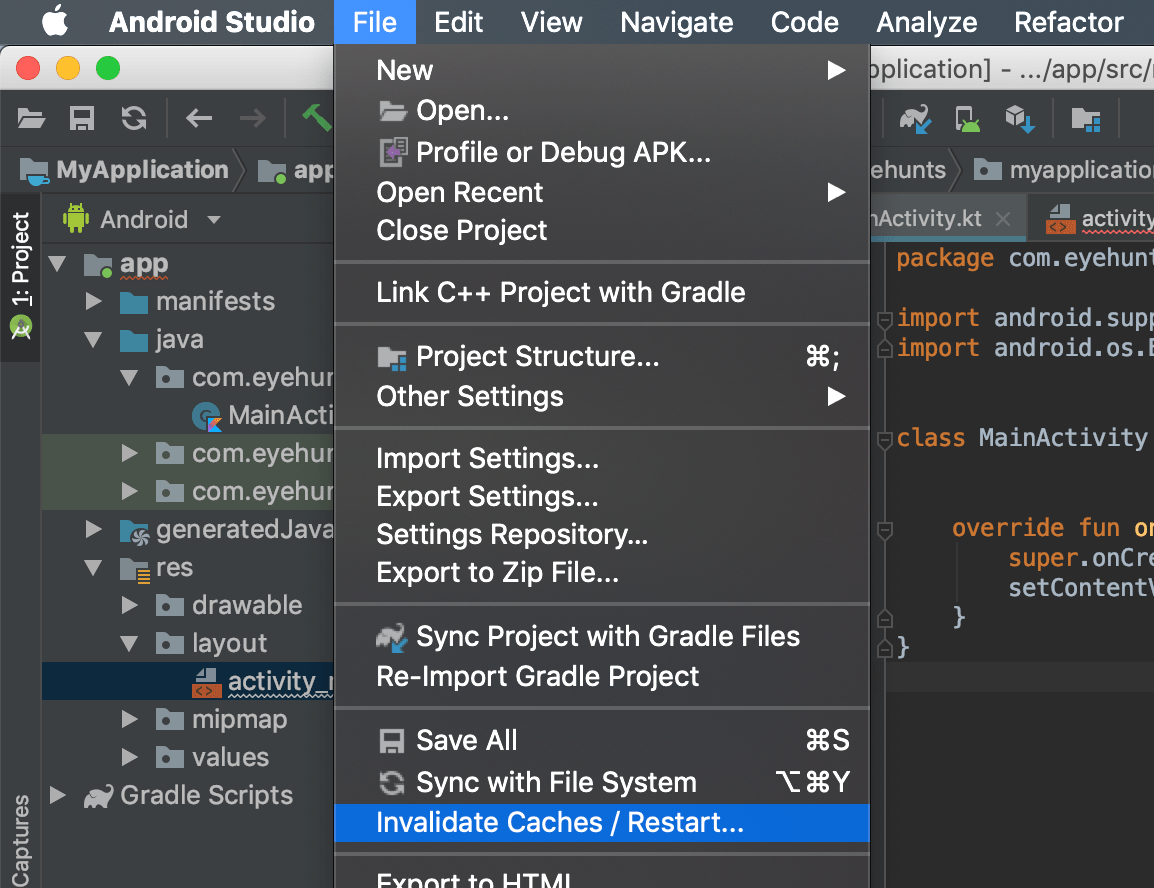The height and width of the screenshot is (888, 1154).
Task: Open the AVD Manager
Action: click(x=967, y=118)
